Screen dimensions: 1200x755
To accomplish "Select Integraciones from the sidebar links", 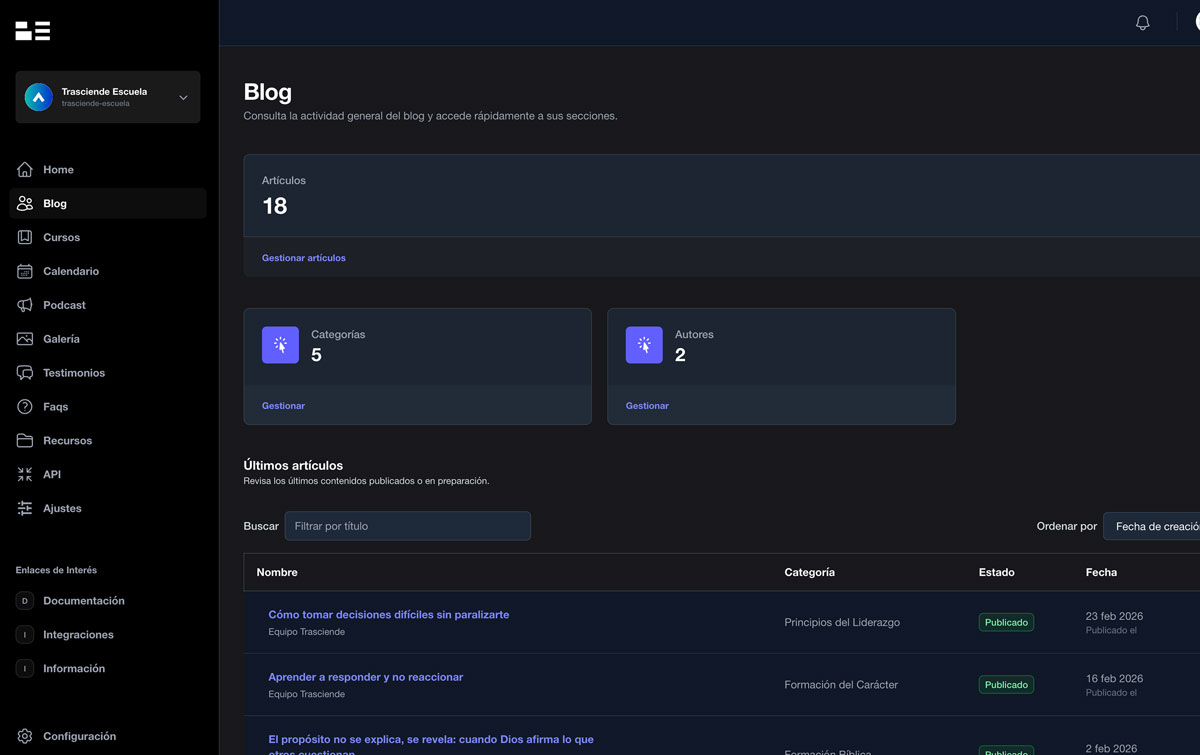I will (x=77, y=634).
